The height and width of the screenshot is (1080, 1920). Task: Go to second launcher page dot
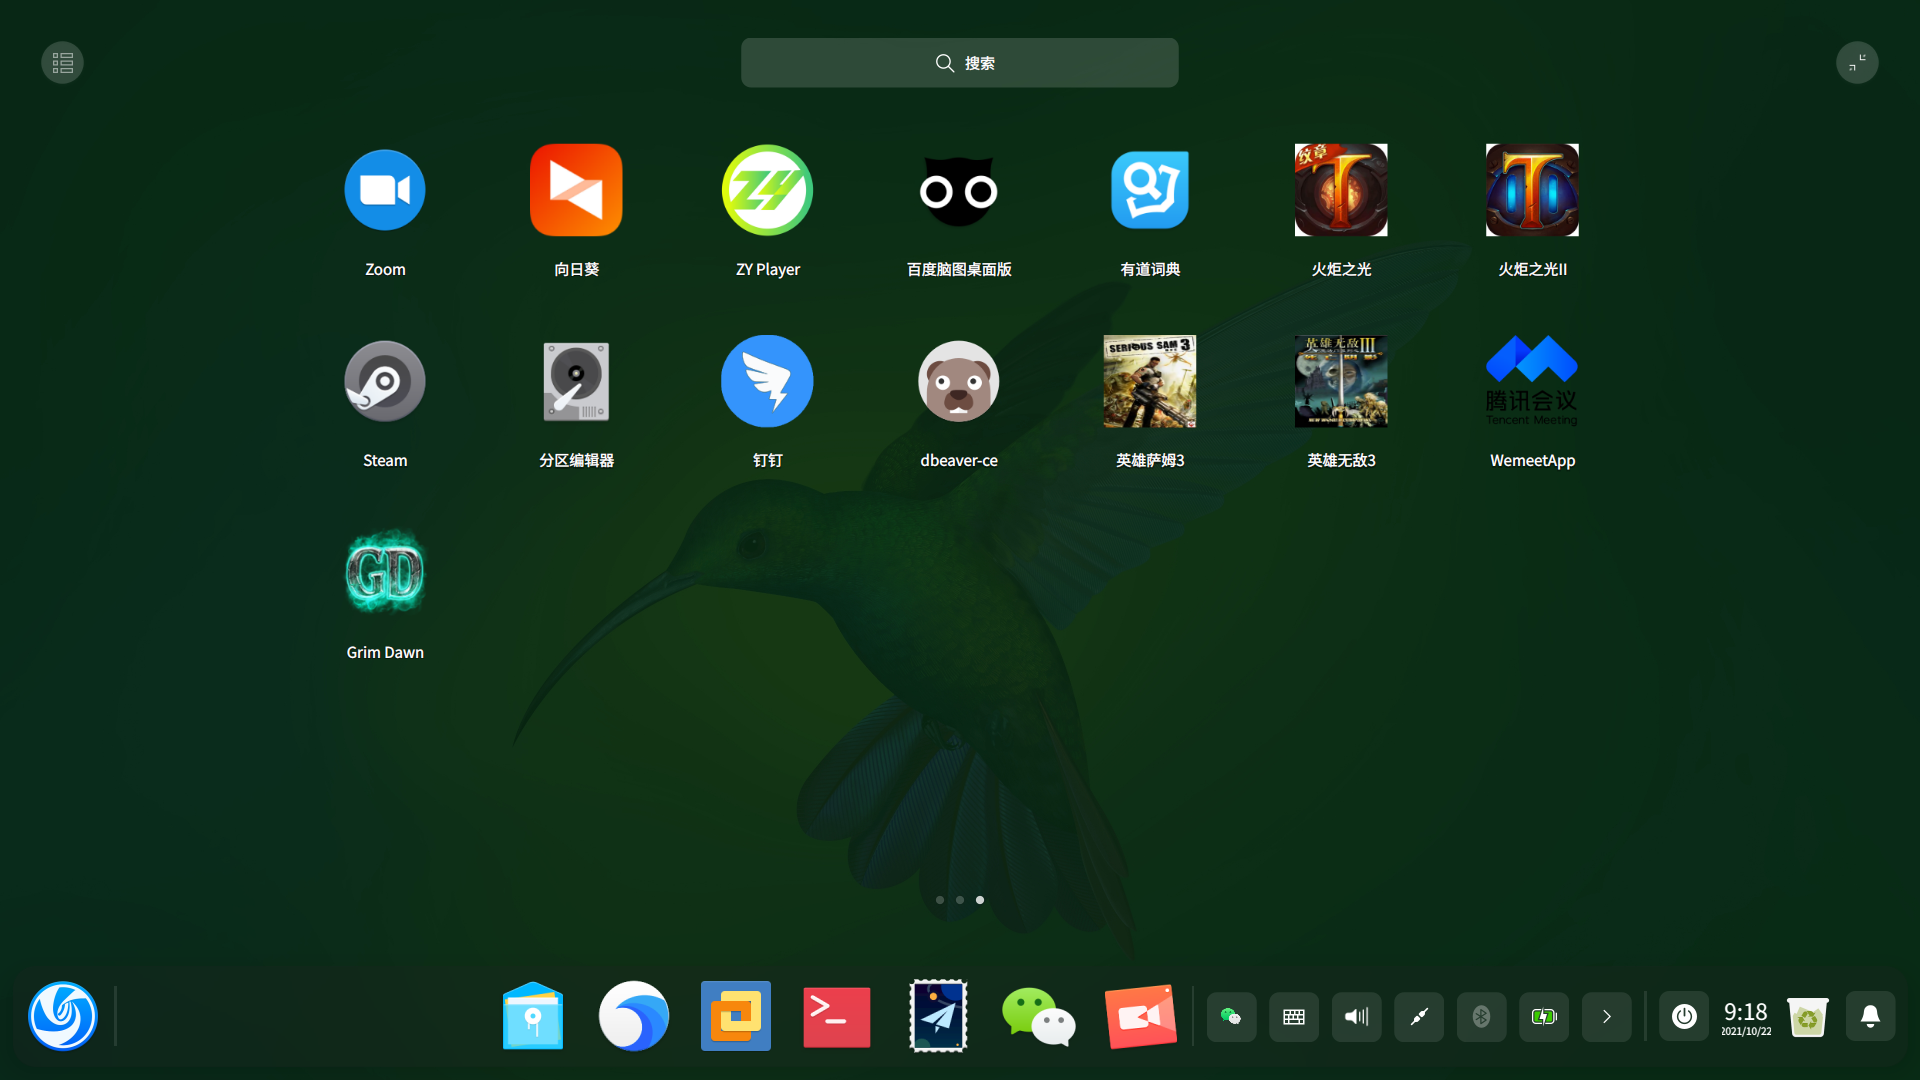point(959,900)
